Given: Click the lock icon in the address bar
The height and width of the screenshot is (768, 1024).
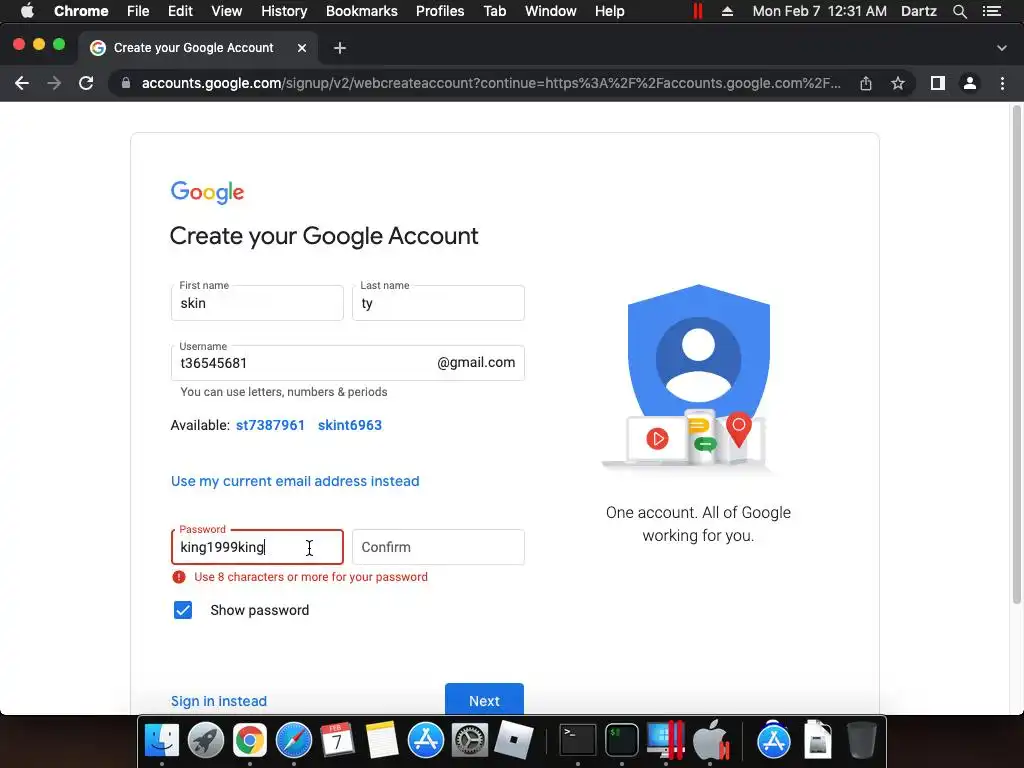Looking at the screenshot, I should pos(126,83).
